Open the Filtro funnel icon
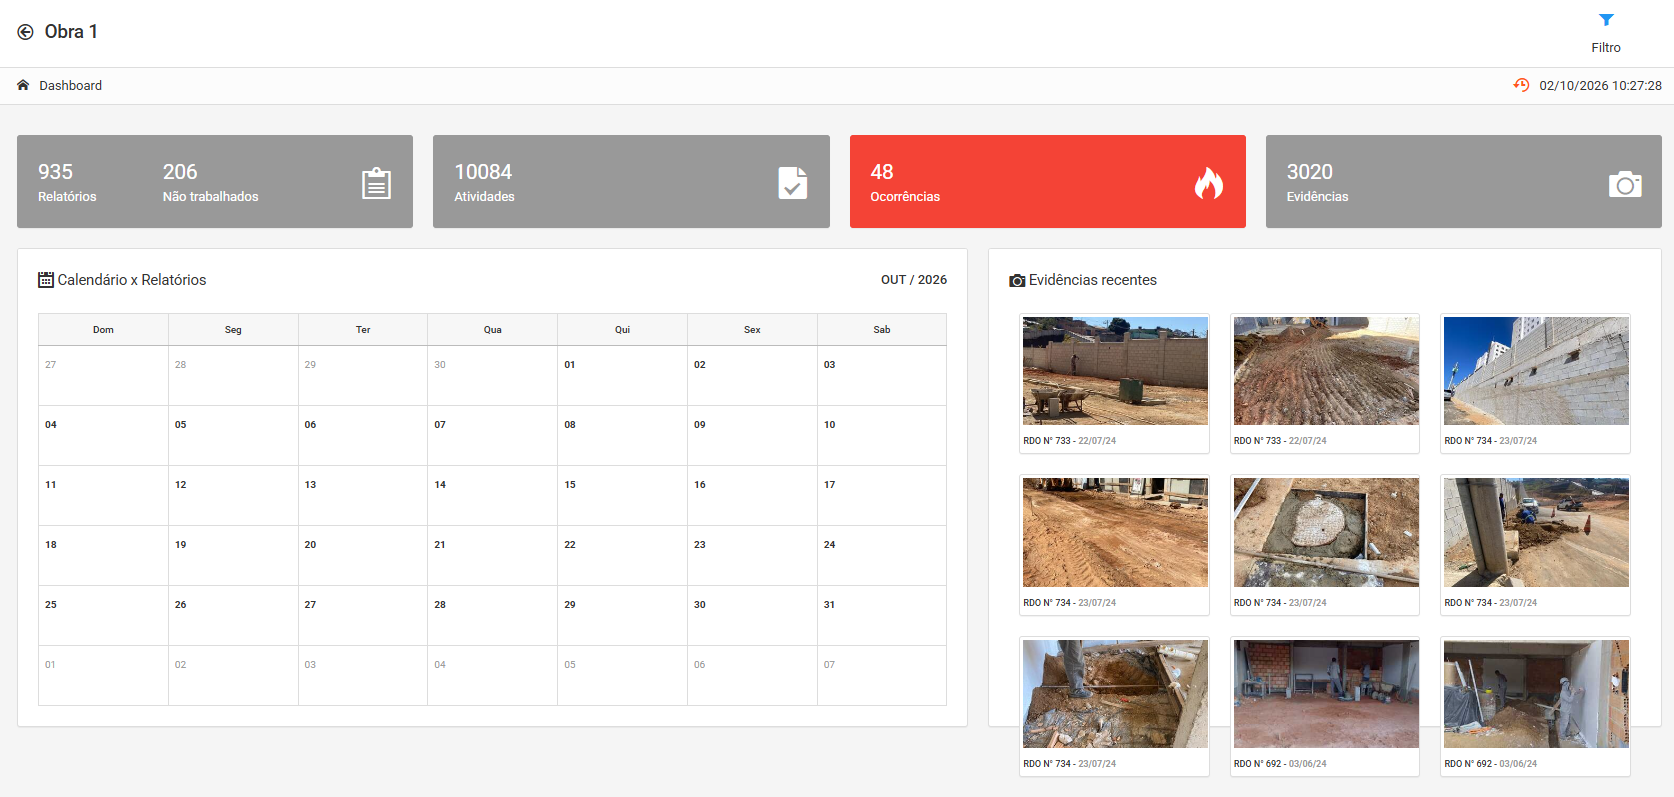The width and height of the screenshot is (1674, 797). pos(1606,20)
